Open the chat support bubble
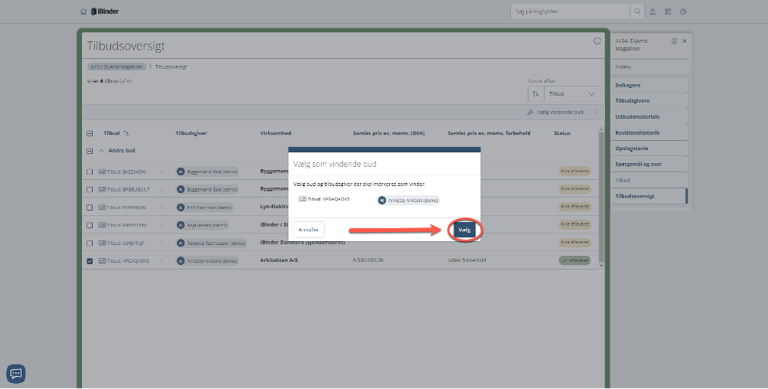Image resolution: width=768 pixels, height=389 pixels. [x=16, y=374]
